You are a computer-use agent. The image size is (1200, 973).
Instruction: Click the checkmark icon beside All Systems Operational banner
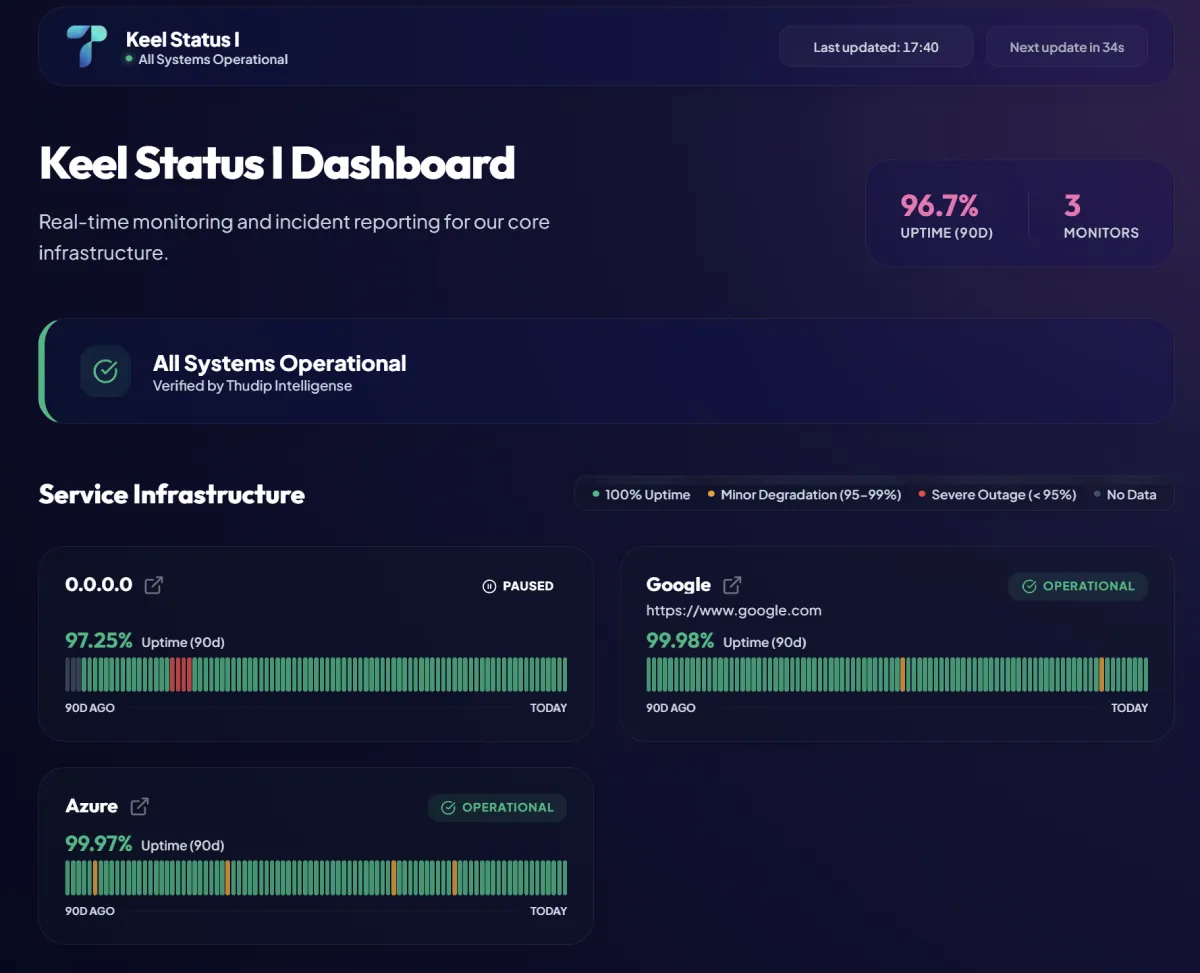point(105,371)
